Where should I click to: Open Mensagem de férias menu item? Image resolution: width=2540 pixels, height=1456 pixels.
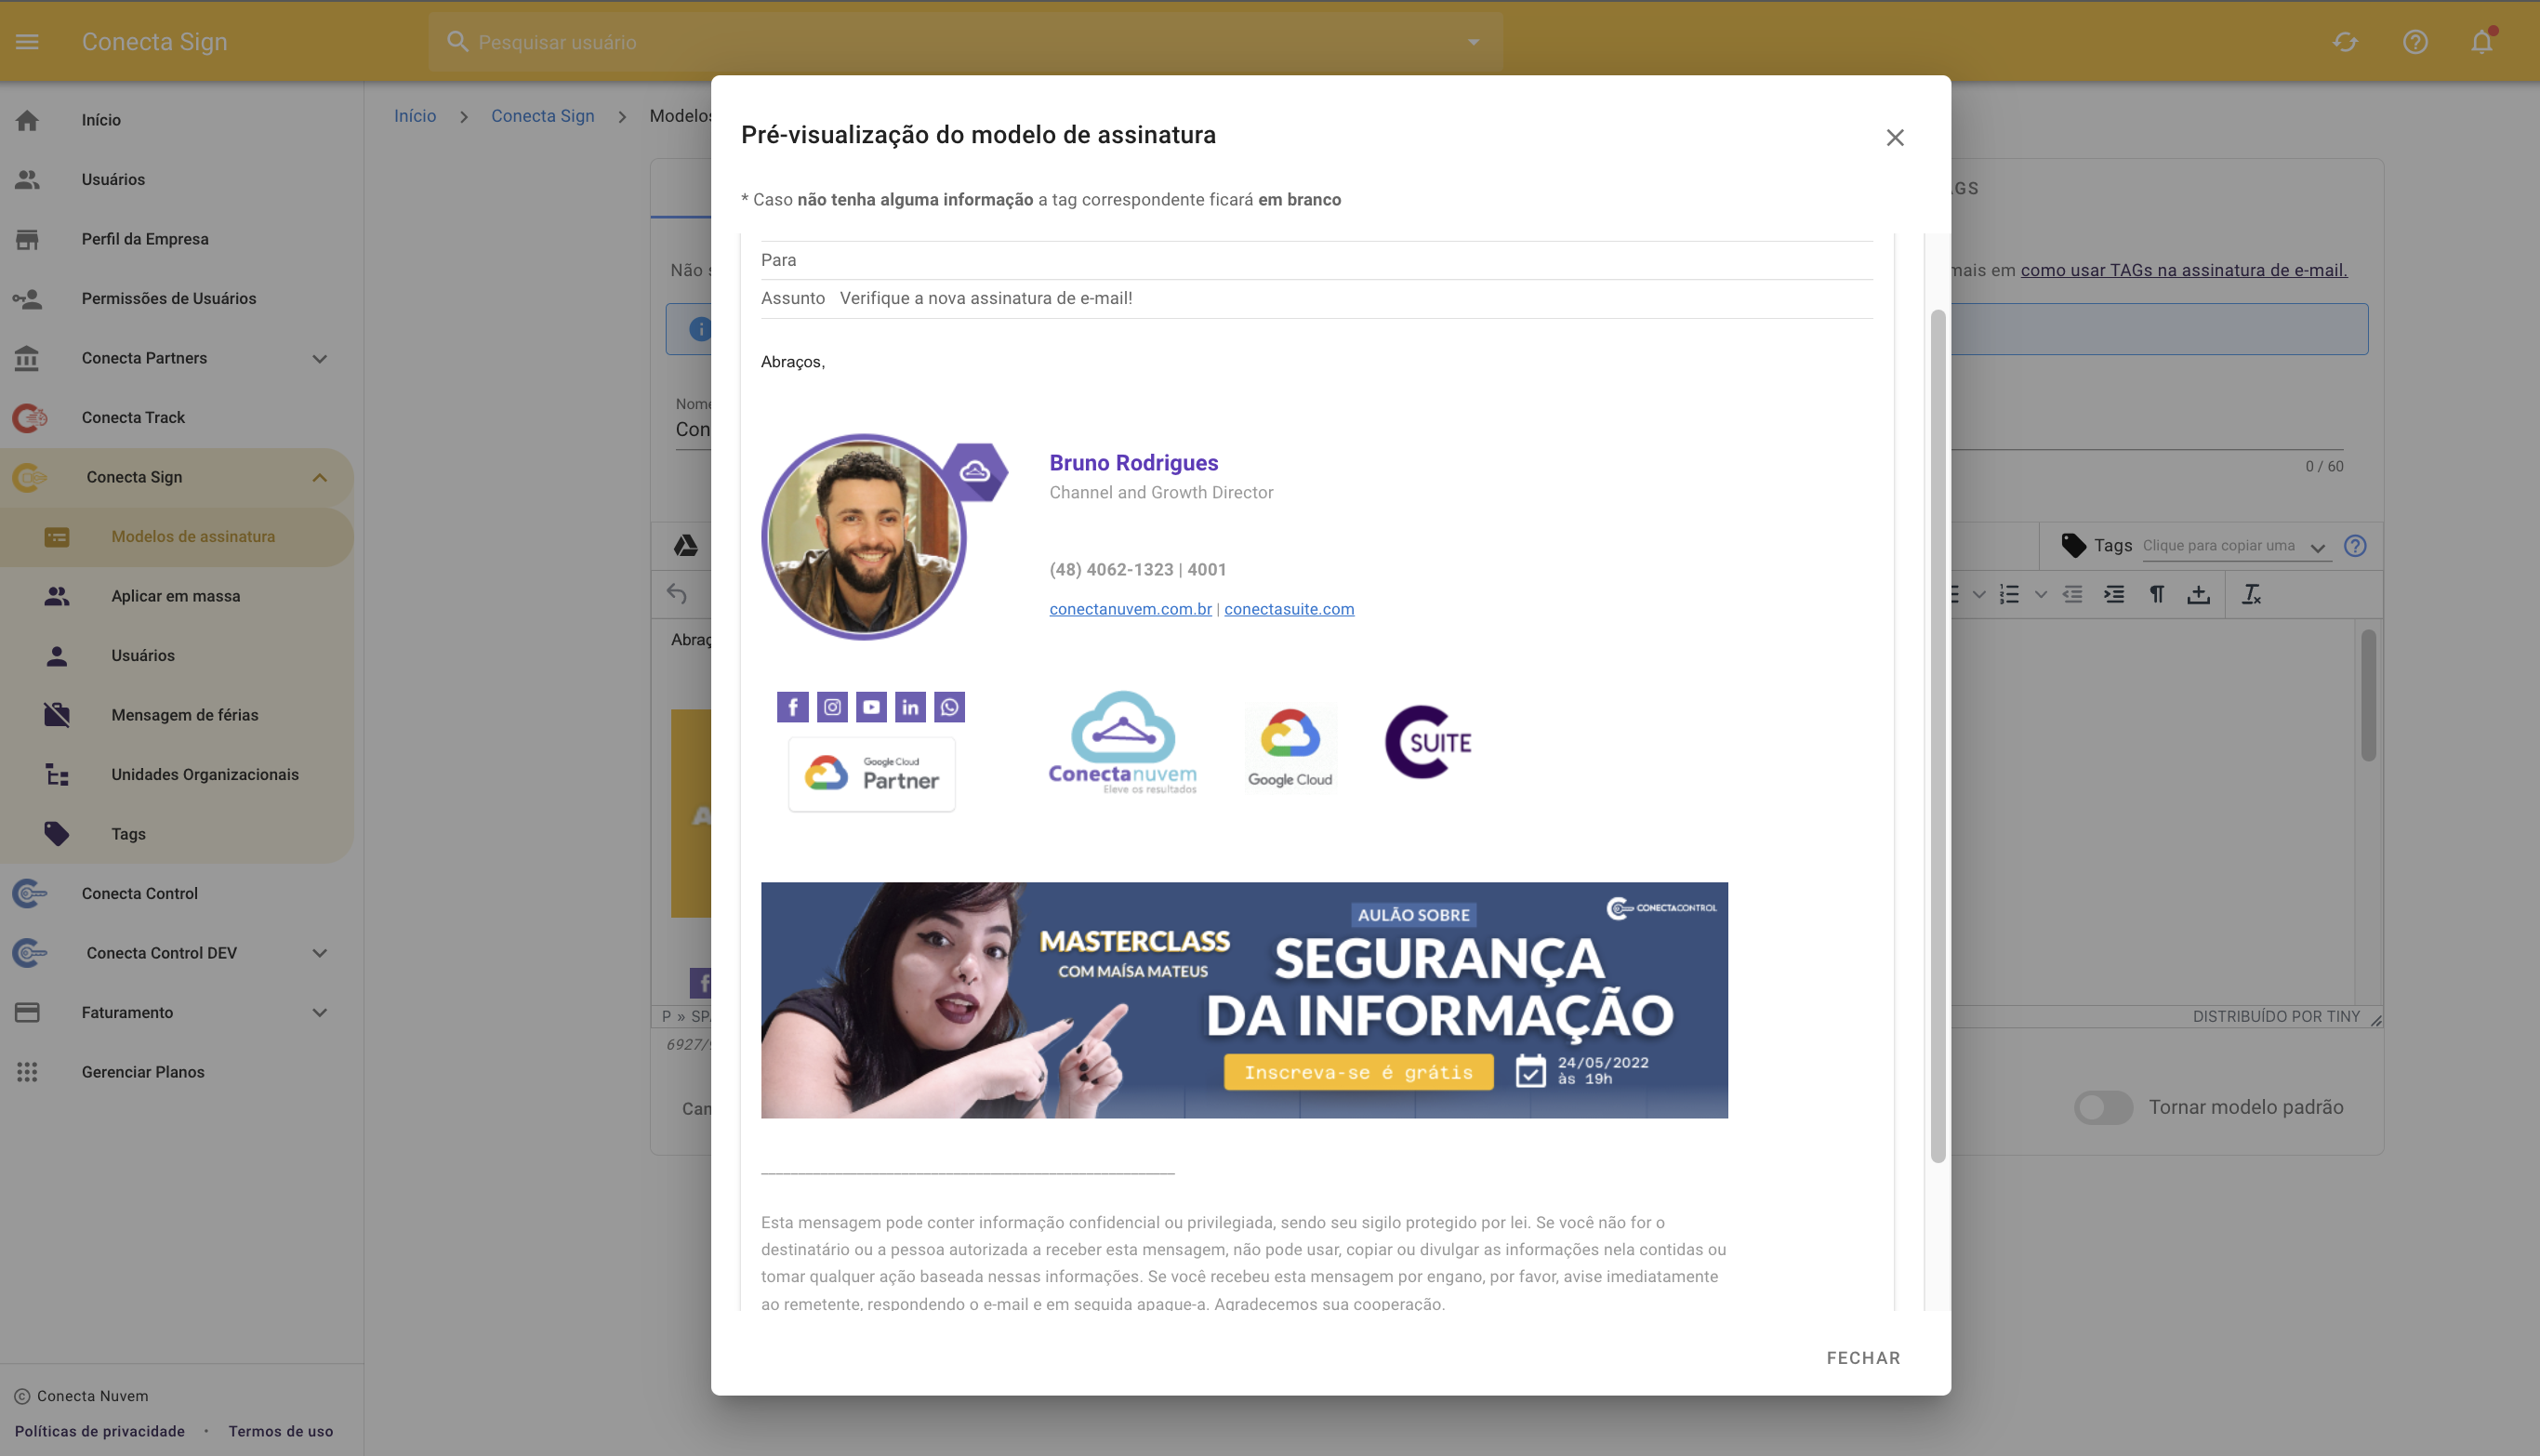click(x=185, y=715)
